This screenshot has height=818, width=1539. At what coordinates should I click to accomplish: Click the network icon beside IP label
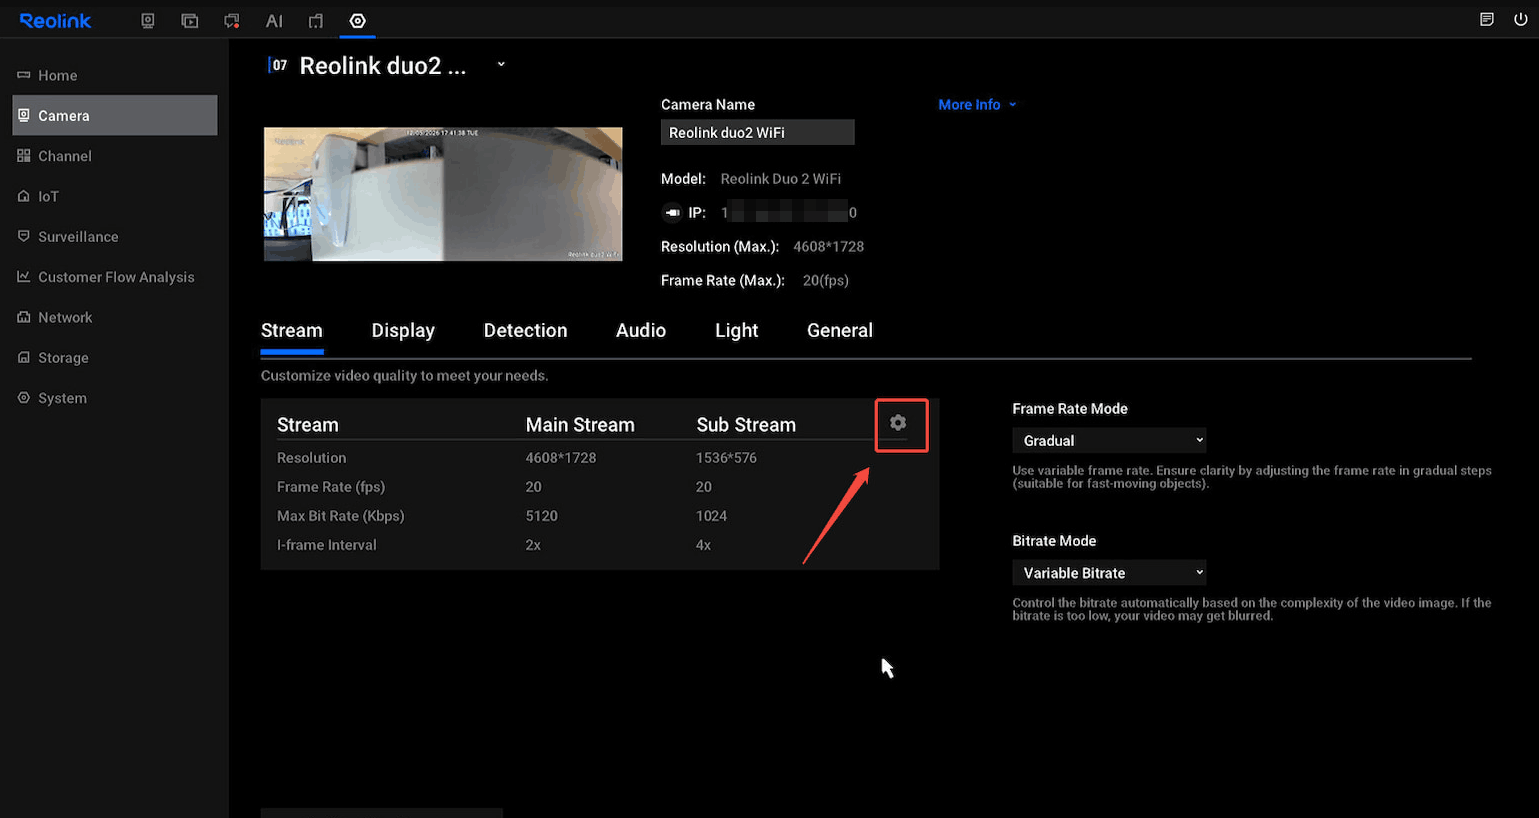672,212
